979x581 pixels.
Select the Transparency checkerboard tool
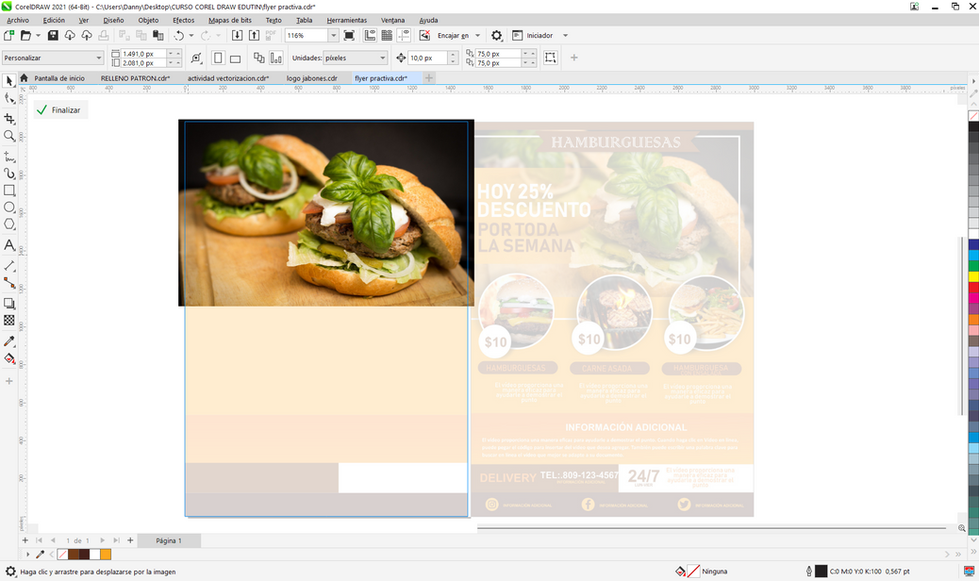point(9,320)
